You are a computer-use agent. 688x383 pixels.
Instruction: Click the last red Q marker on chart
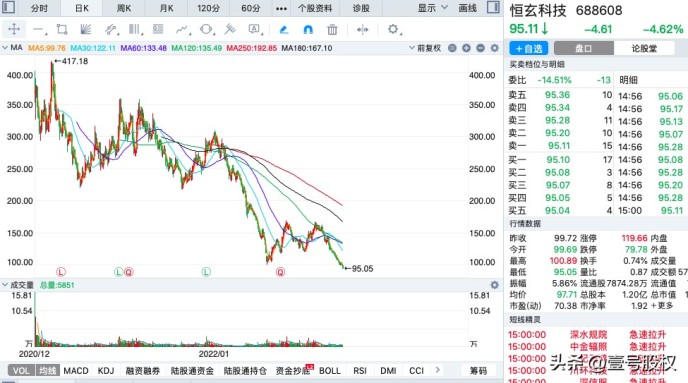click(x=280, y=272)
